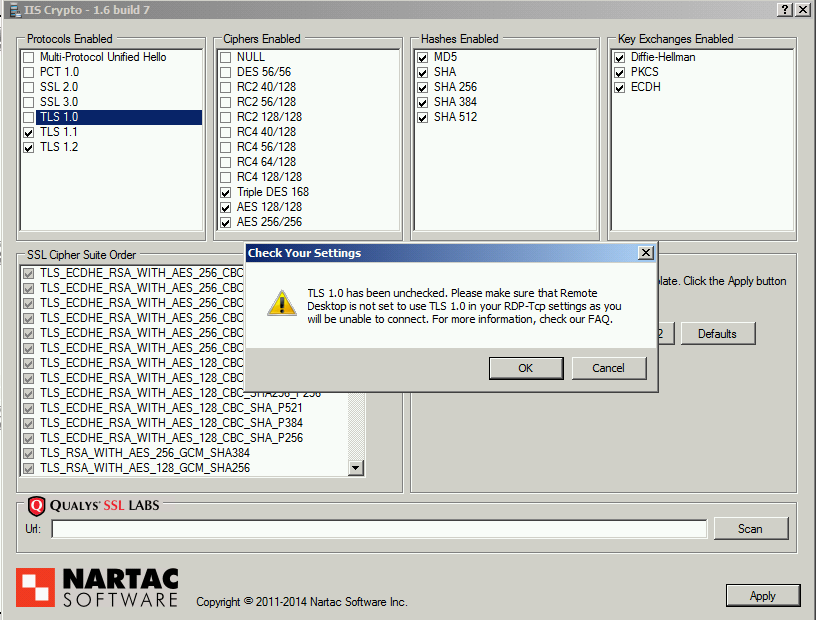Uncheck the SHA hash checkbox
The height and width of the screenshot is (620, 816).
(423, 72)
